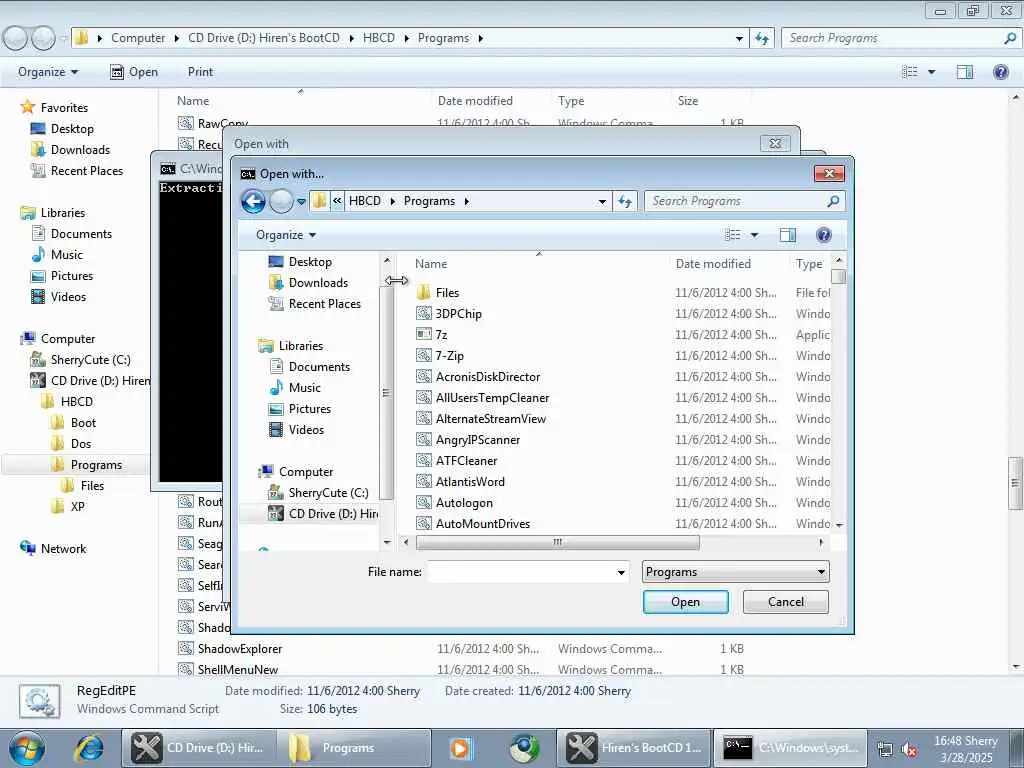Show preview pane in Open with dialog

(x=788, y=235)
